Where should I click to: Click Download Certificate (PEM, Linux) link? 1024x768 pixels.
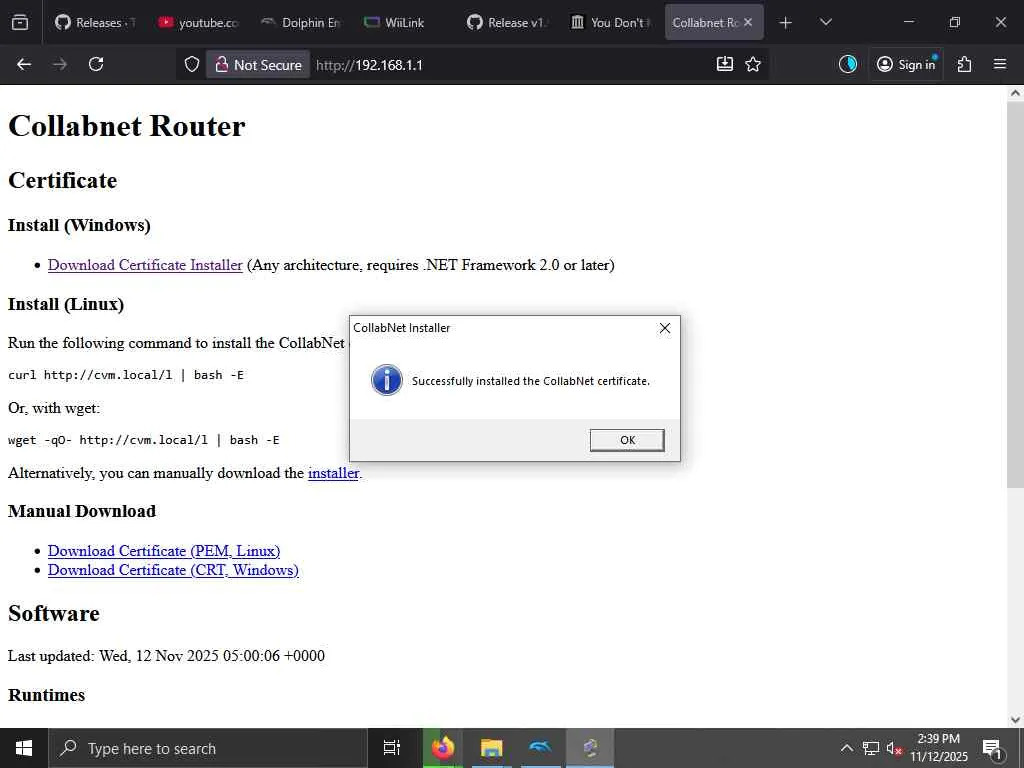[164, 551]
